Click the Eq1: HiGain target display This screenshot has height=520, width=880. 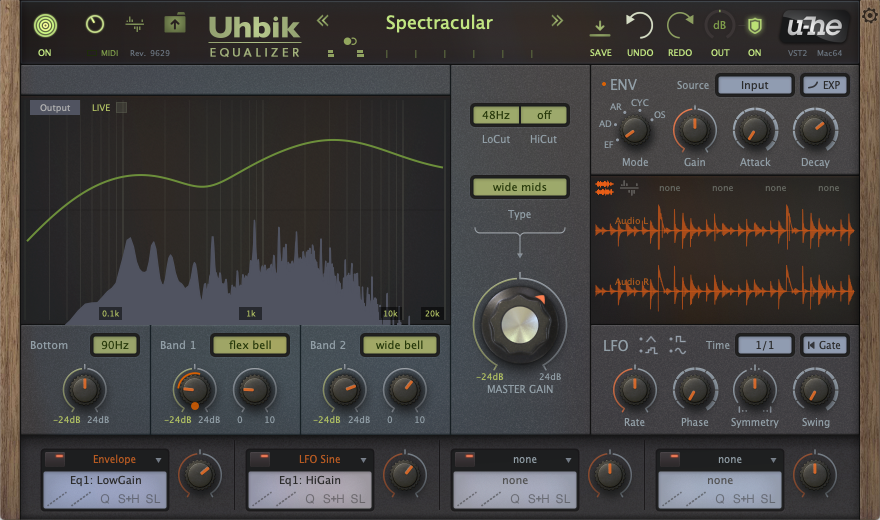(x=310, y=480)
